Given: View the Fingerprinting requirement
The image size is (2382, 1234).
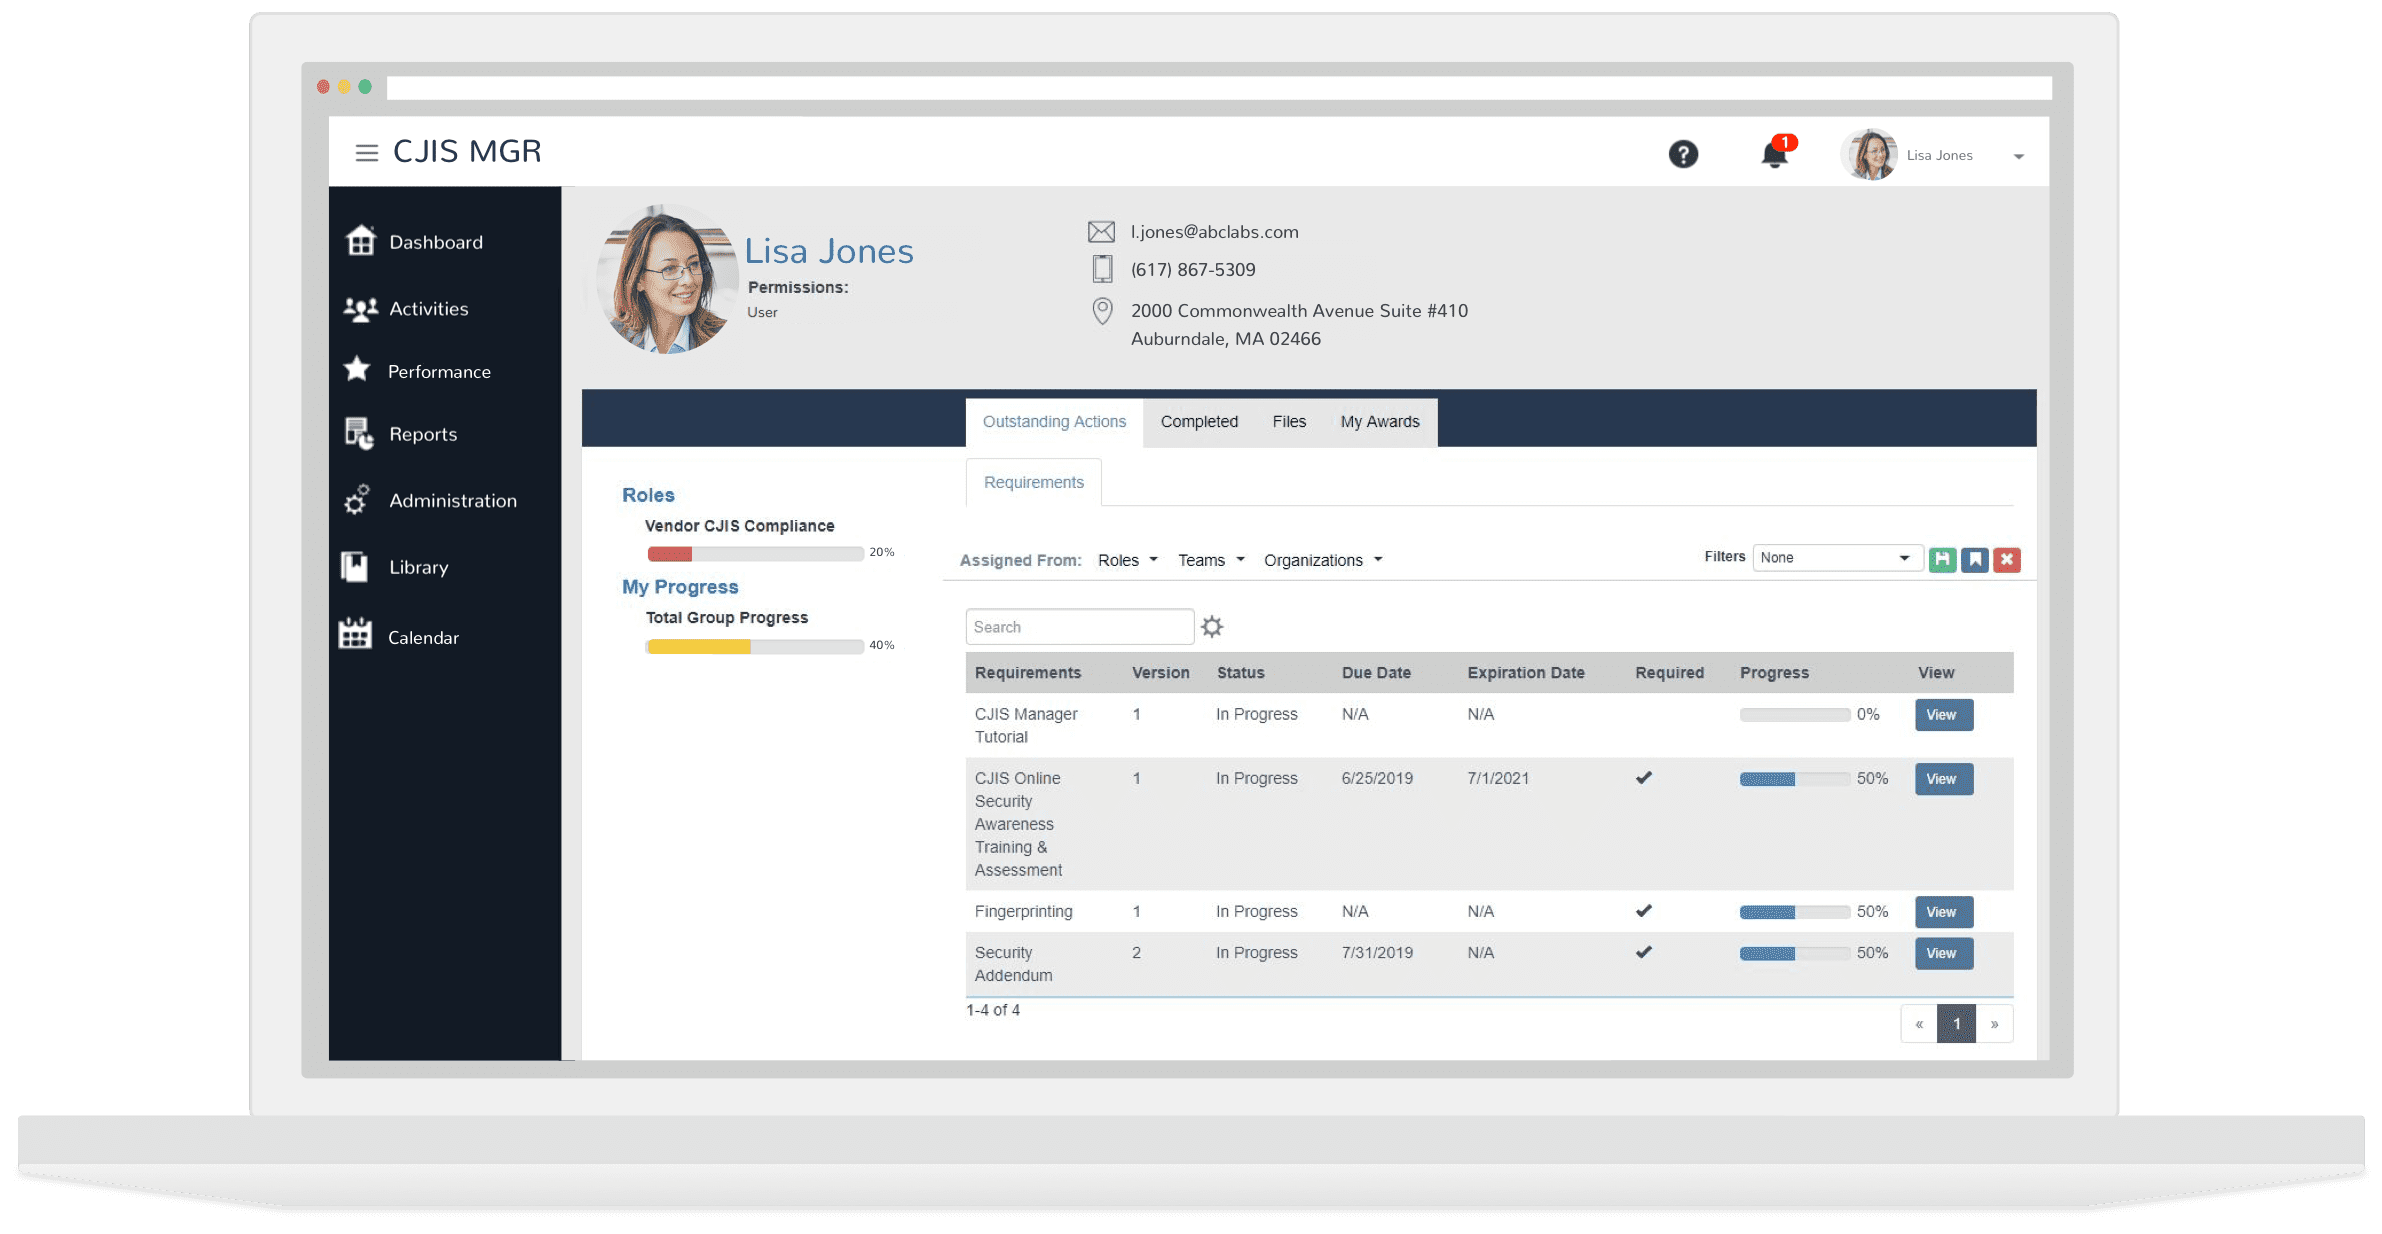Looking at the screenshot, I should click(1943, 912).
